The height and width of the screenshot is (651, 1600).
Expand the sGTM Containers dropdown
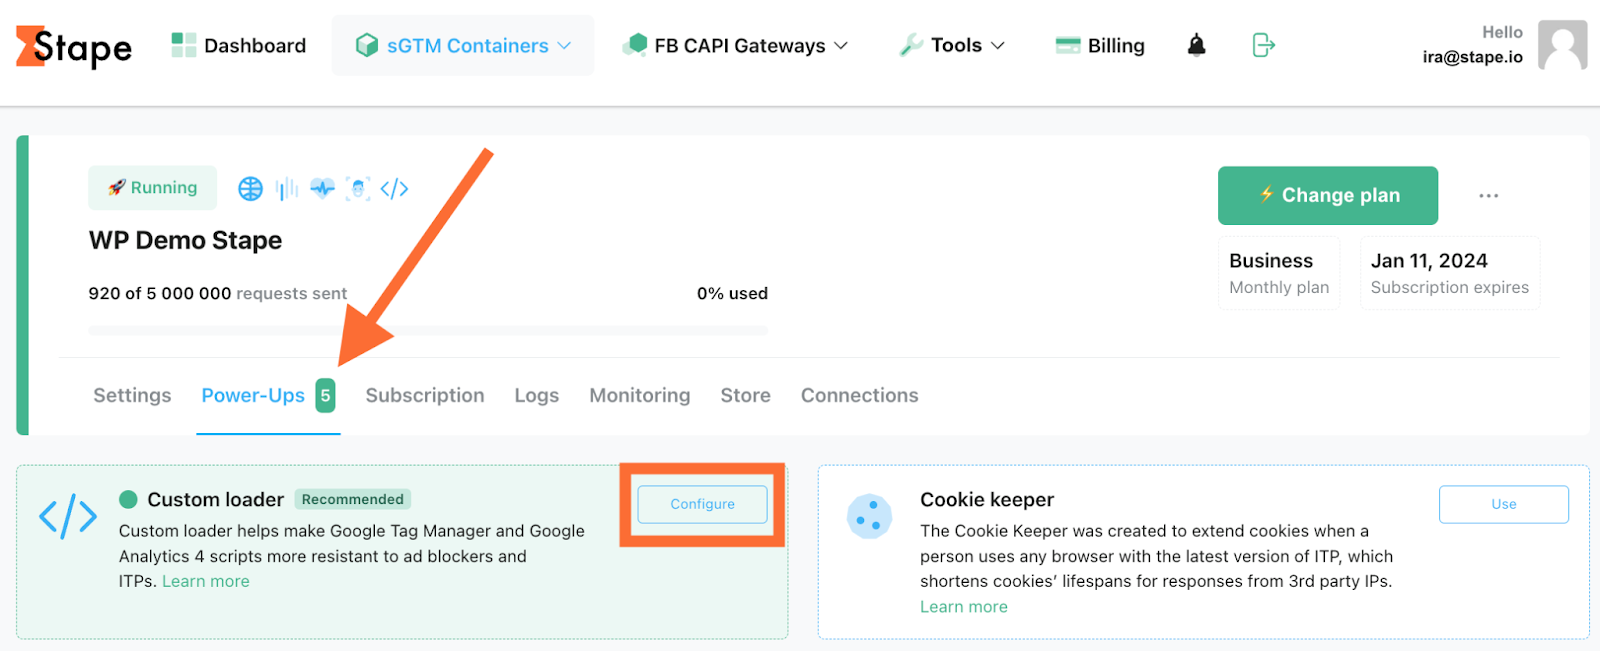point(563,45)
